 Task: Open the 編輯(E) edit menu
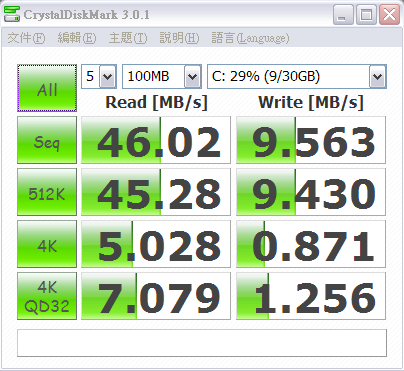coord(77,38)
